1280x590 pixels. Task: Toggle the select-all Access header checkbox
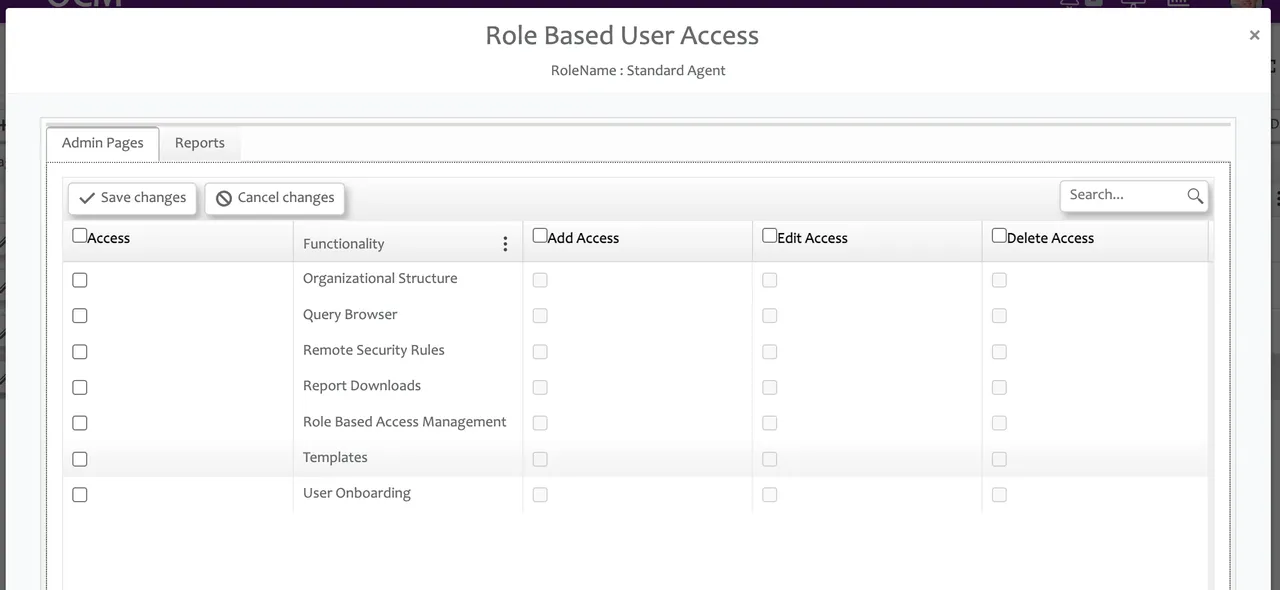click(x=80, y=236)
